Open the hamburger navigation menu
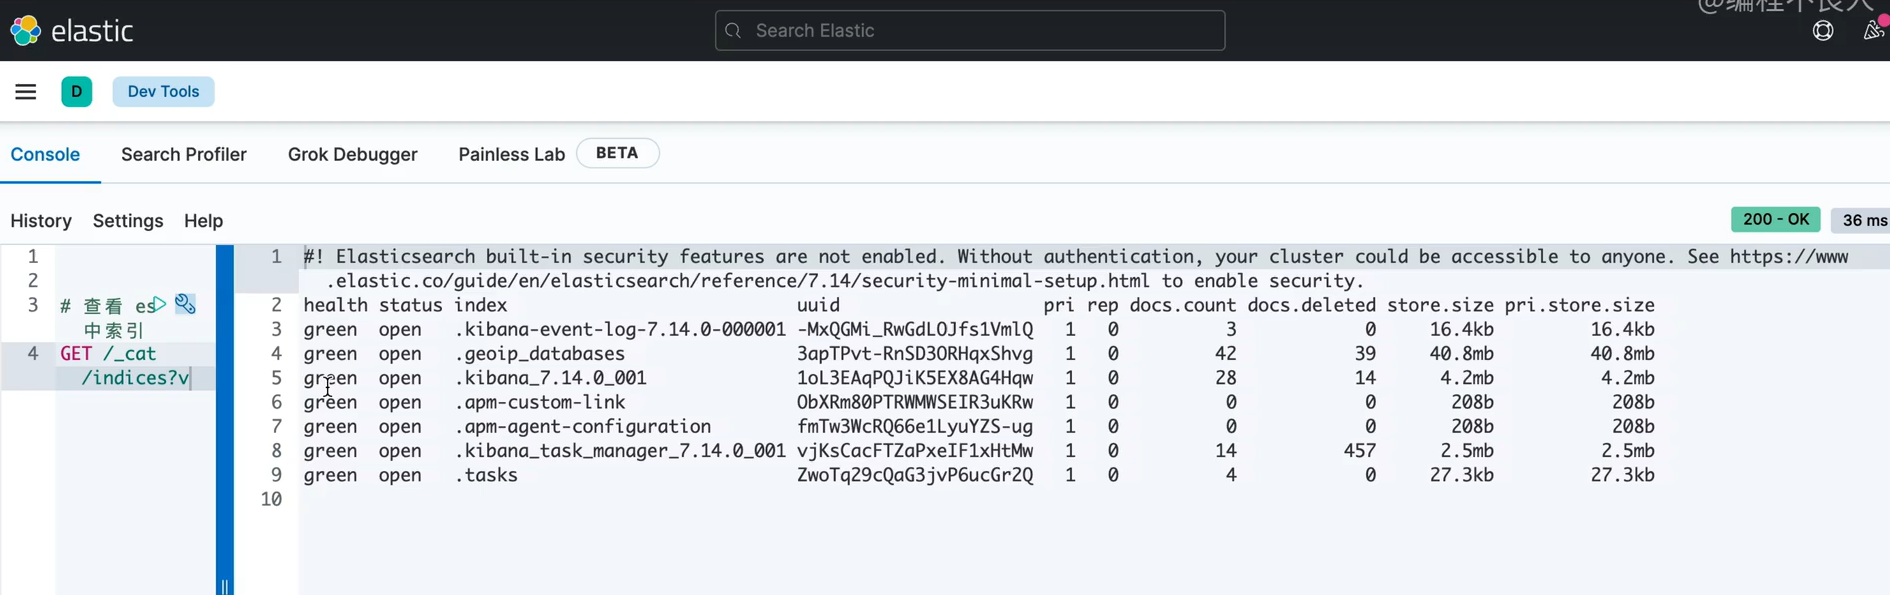The height and width of the screenshot is (595, 1890). pos(26,92)
